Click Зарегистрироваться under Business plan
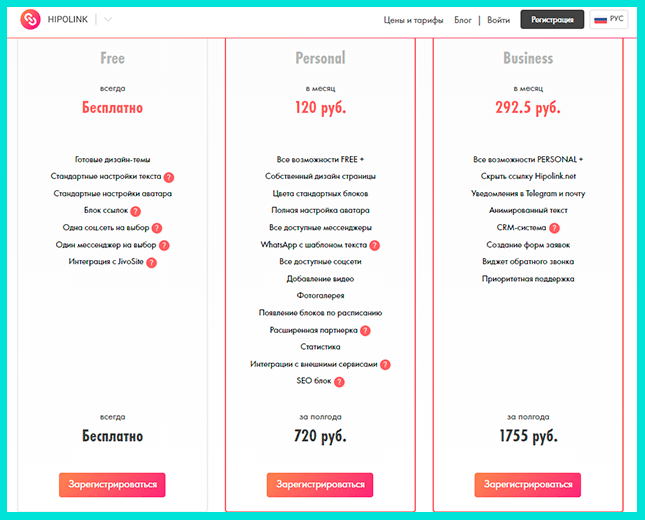645x520 pixels. tap(528, 485)
